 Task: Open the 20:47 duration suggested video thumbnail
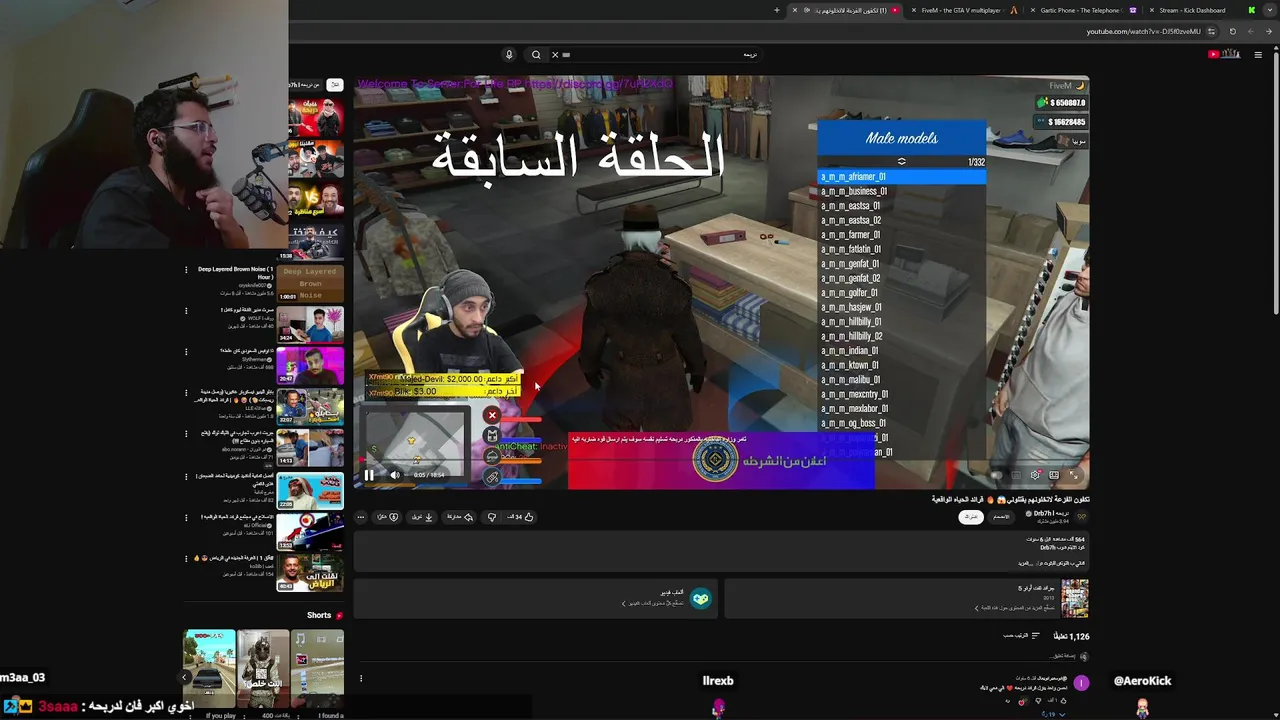[x=310, y=366]
